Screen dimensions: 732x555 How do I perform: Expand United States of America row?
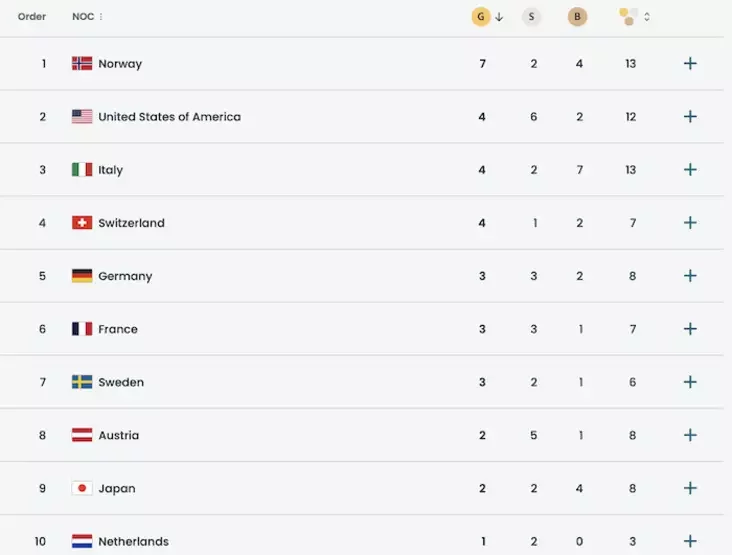pyautogui.click(x=690, y=117)
